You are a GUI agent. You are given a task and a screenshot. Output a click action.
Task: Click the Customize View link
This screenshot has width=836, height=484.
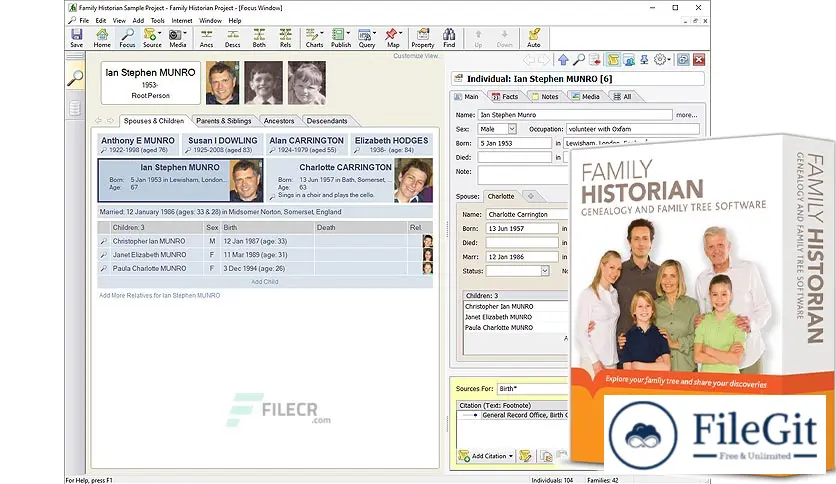pos(416,55)
